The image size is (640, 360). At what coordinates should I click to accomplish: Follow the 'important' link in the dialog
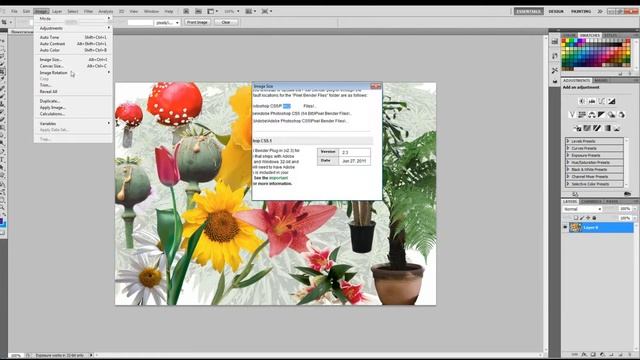point(278,178)
